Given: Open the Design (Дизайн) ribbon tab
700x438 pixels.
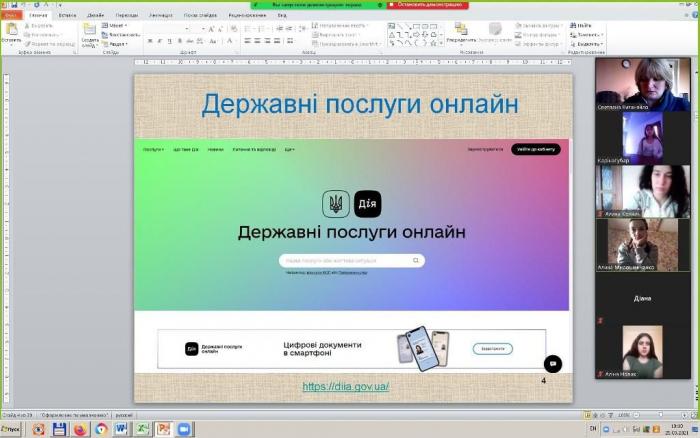Looking at the screenshot, I should [x=95, y=16].
